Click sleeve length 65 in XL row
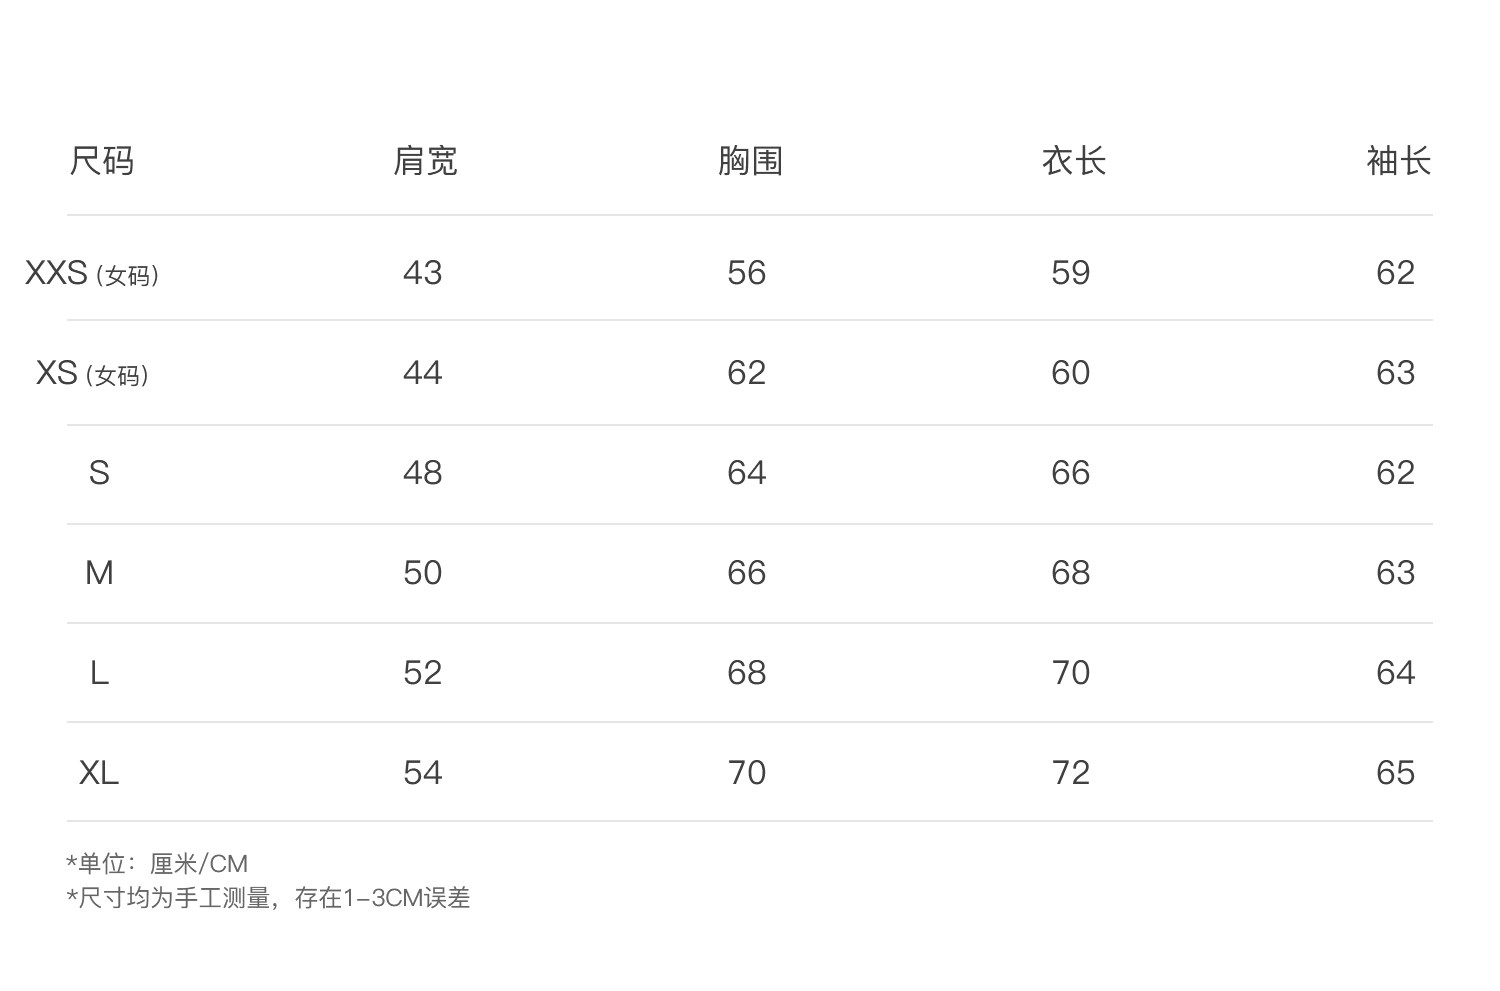Screen dimensions: 1500x991 (x=1395, y=773)
